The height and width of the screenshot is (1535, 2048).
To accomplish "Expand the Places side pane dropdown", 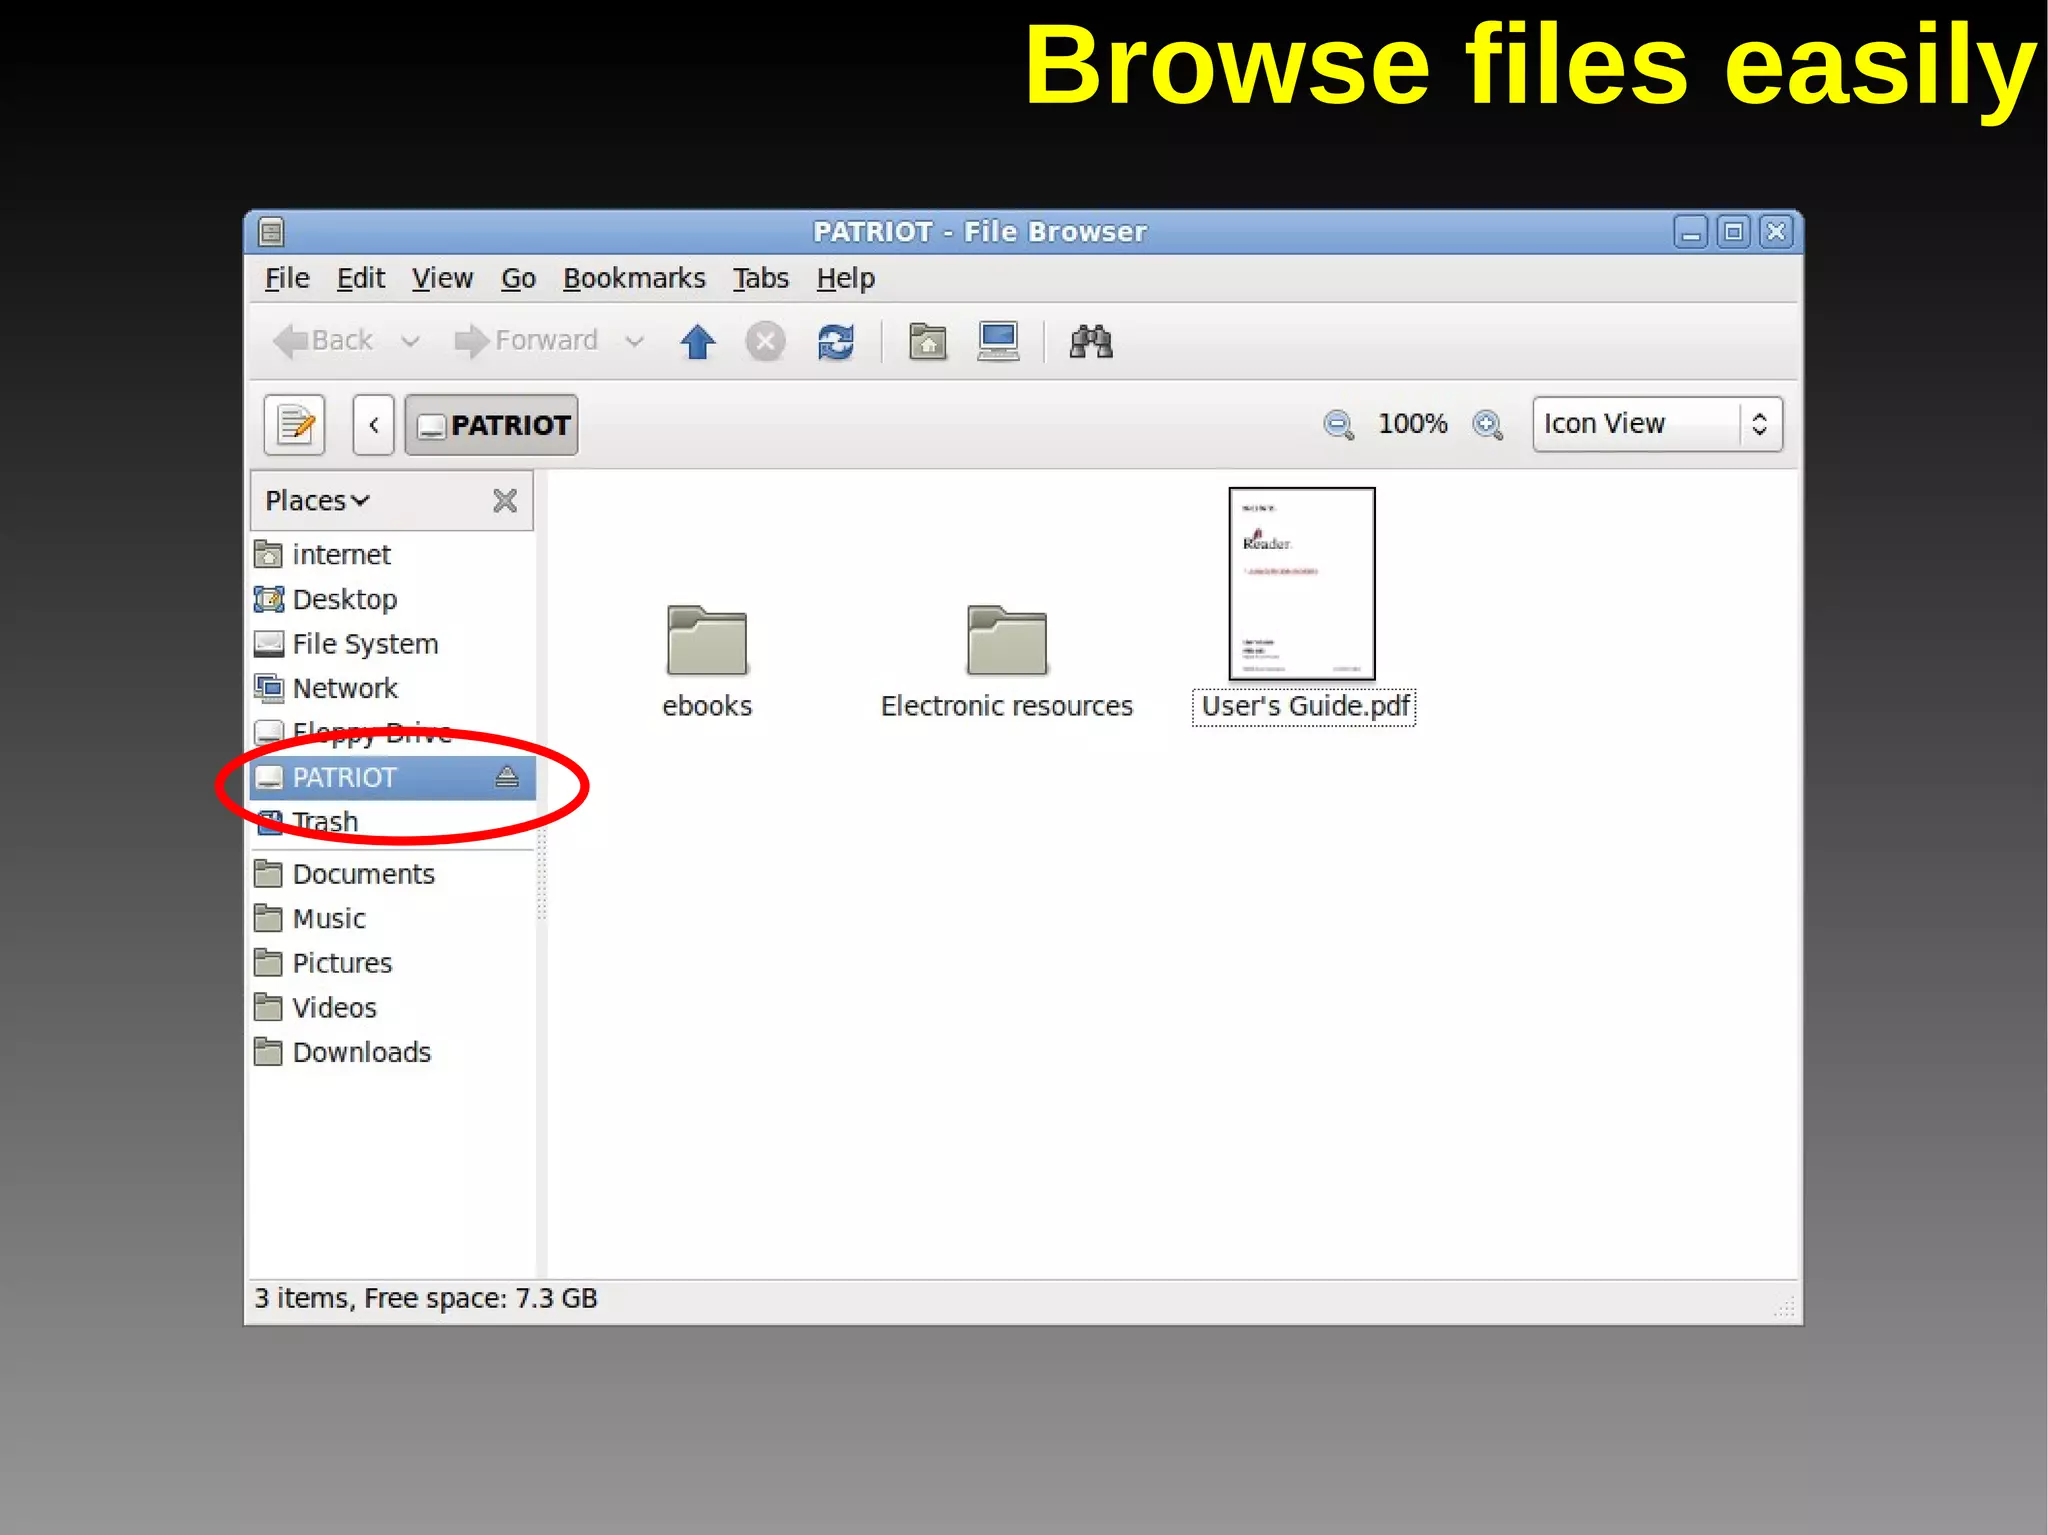I will (317, 501).
